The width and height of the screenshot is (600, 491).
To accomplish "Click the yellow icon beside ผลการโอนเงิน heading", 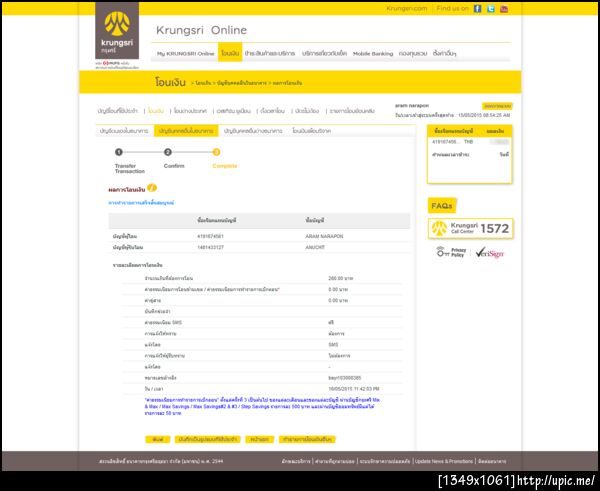I will [x=152, y=188].
